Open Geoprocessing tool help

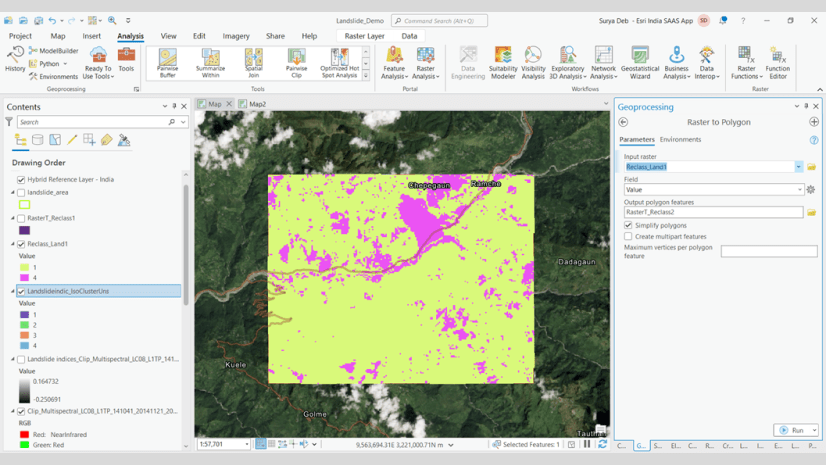(x=814, y=140)
